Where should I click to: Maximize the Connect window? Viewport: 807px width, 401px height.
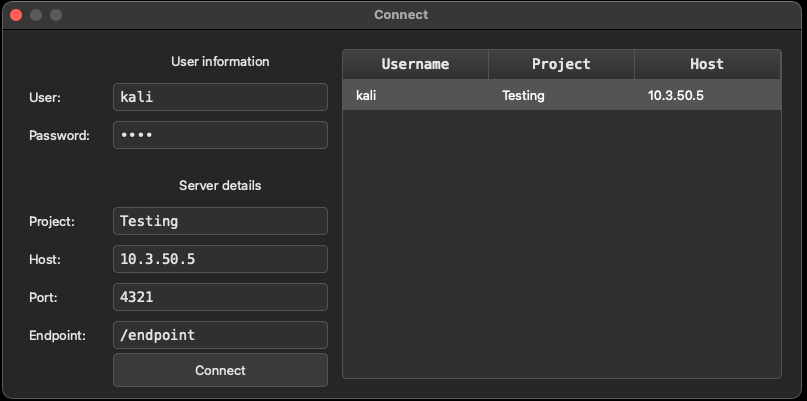pos(56,15)
